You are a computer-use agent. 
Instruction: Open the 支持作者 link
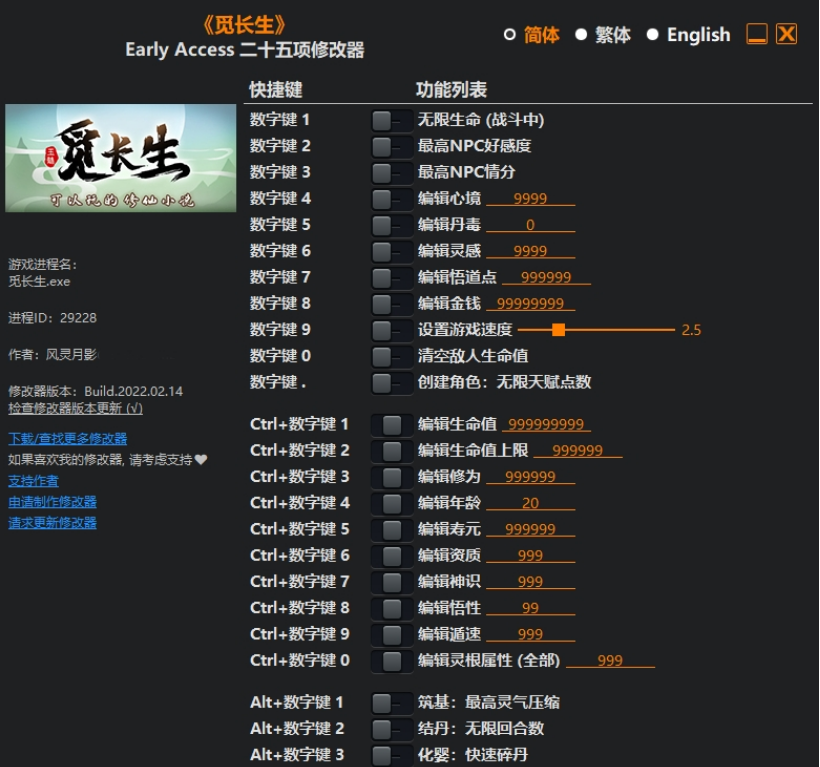point(33,480)
